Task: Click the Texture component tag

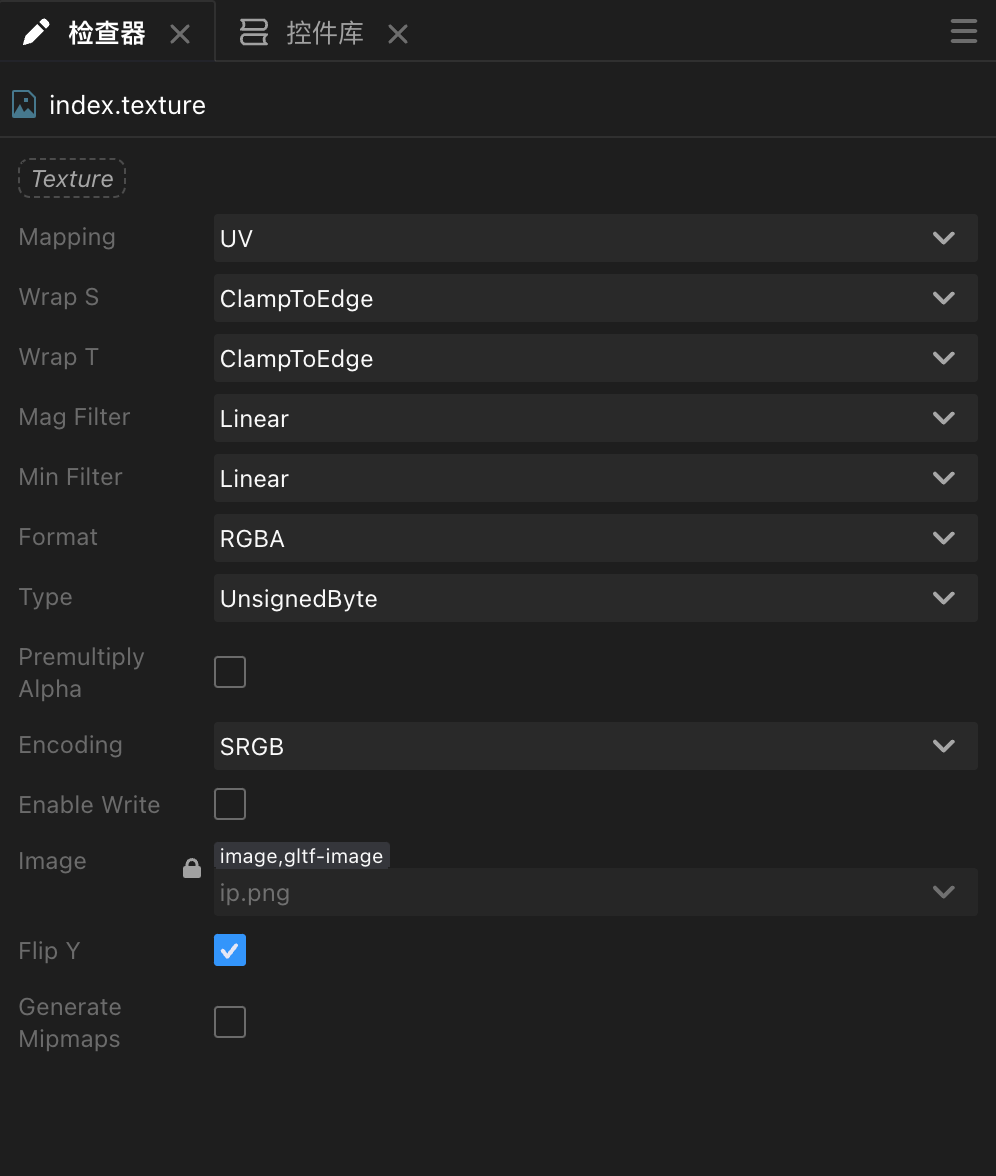Action: point(72,178)
